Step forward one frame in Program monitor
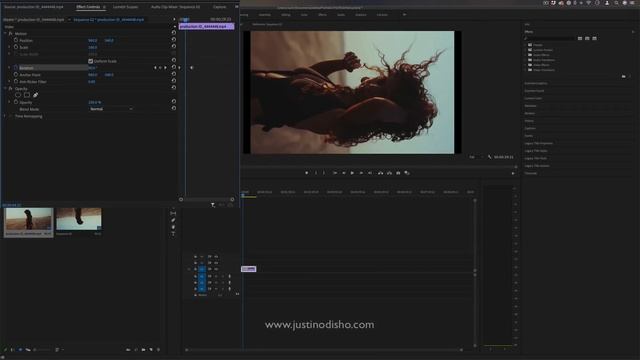640x360 pixels. 361,173
